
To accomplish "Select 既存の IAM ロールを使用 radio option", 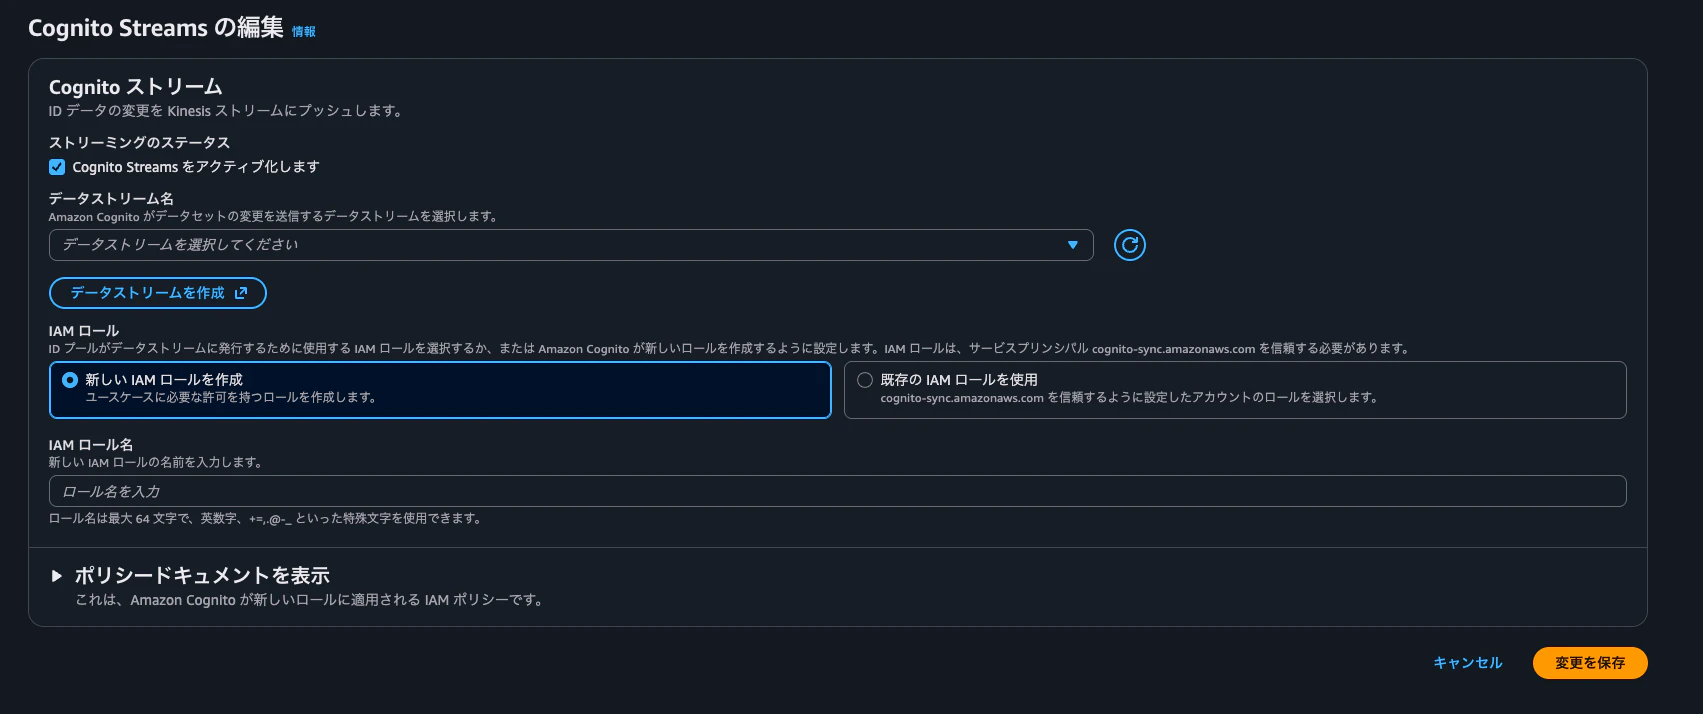I will point(865,380).
